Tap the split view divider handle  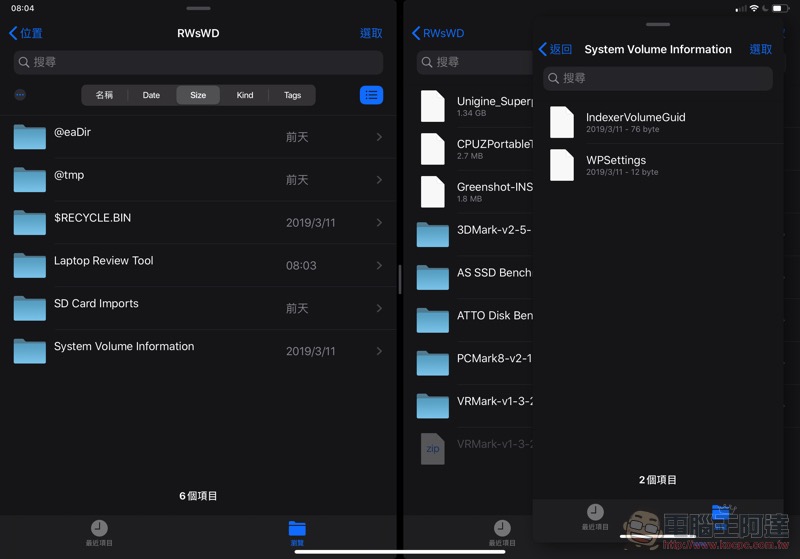tap(400, 279)
